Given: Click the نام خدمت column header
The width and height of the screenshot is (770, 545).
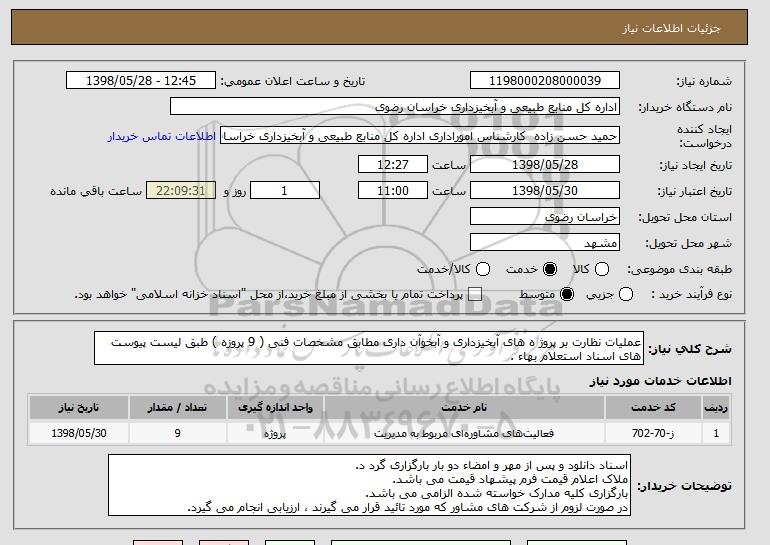Looking at the screenshot, I should (464, 408).
